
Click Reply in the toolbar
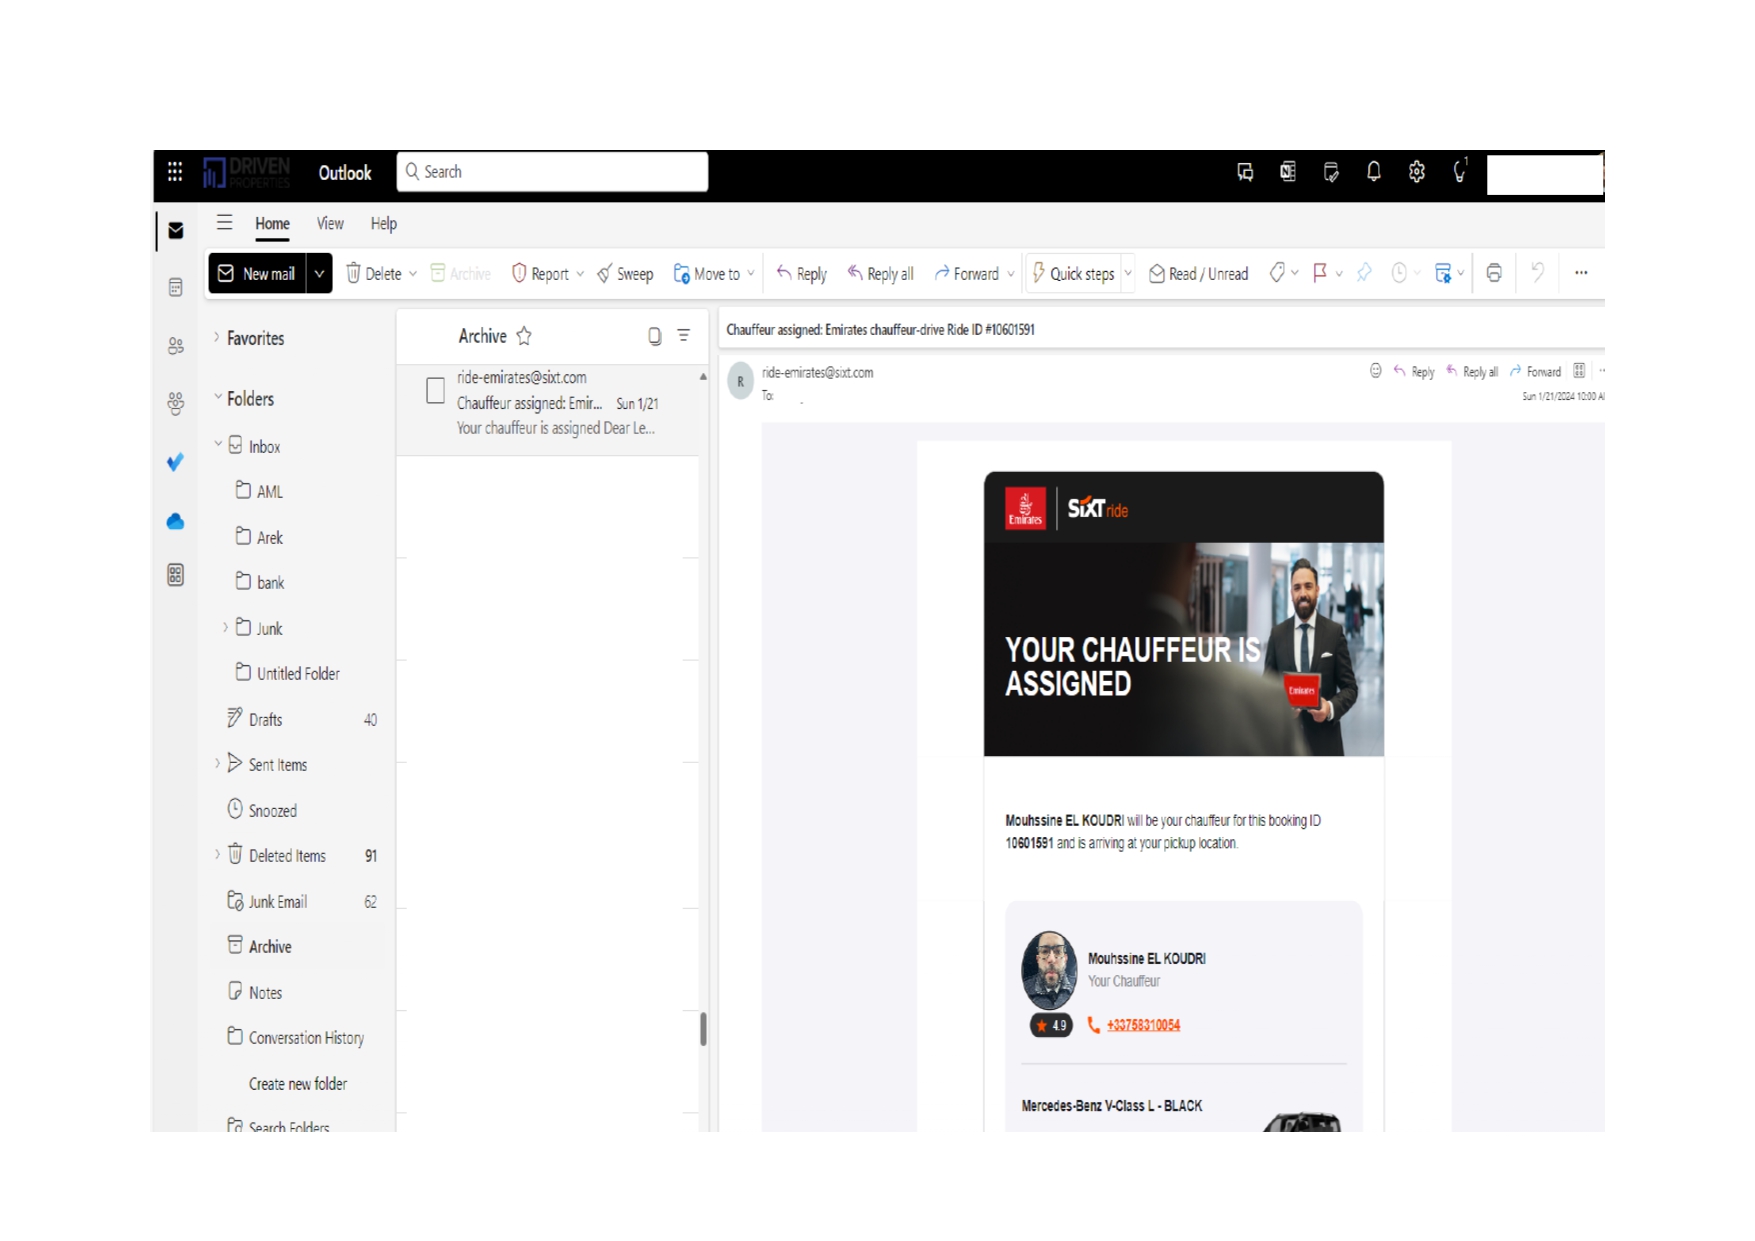pos(801,273)
